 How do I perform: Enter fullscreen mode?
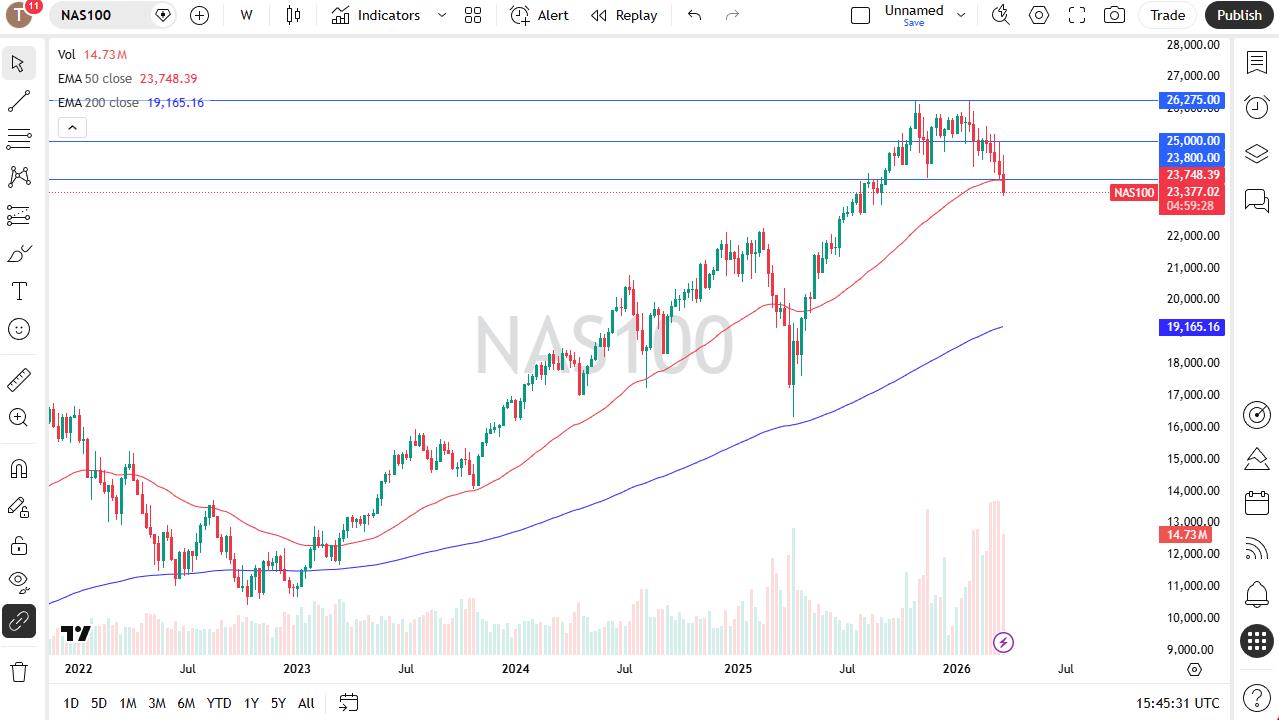point(1077,15)
